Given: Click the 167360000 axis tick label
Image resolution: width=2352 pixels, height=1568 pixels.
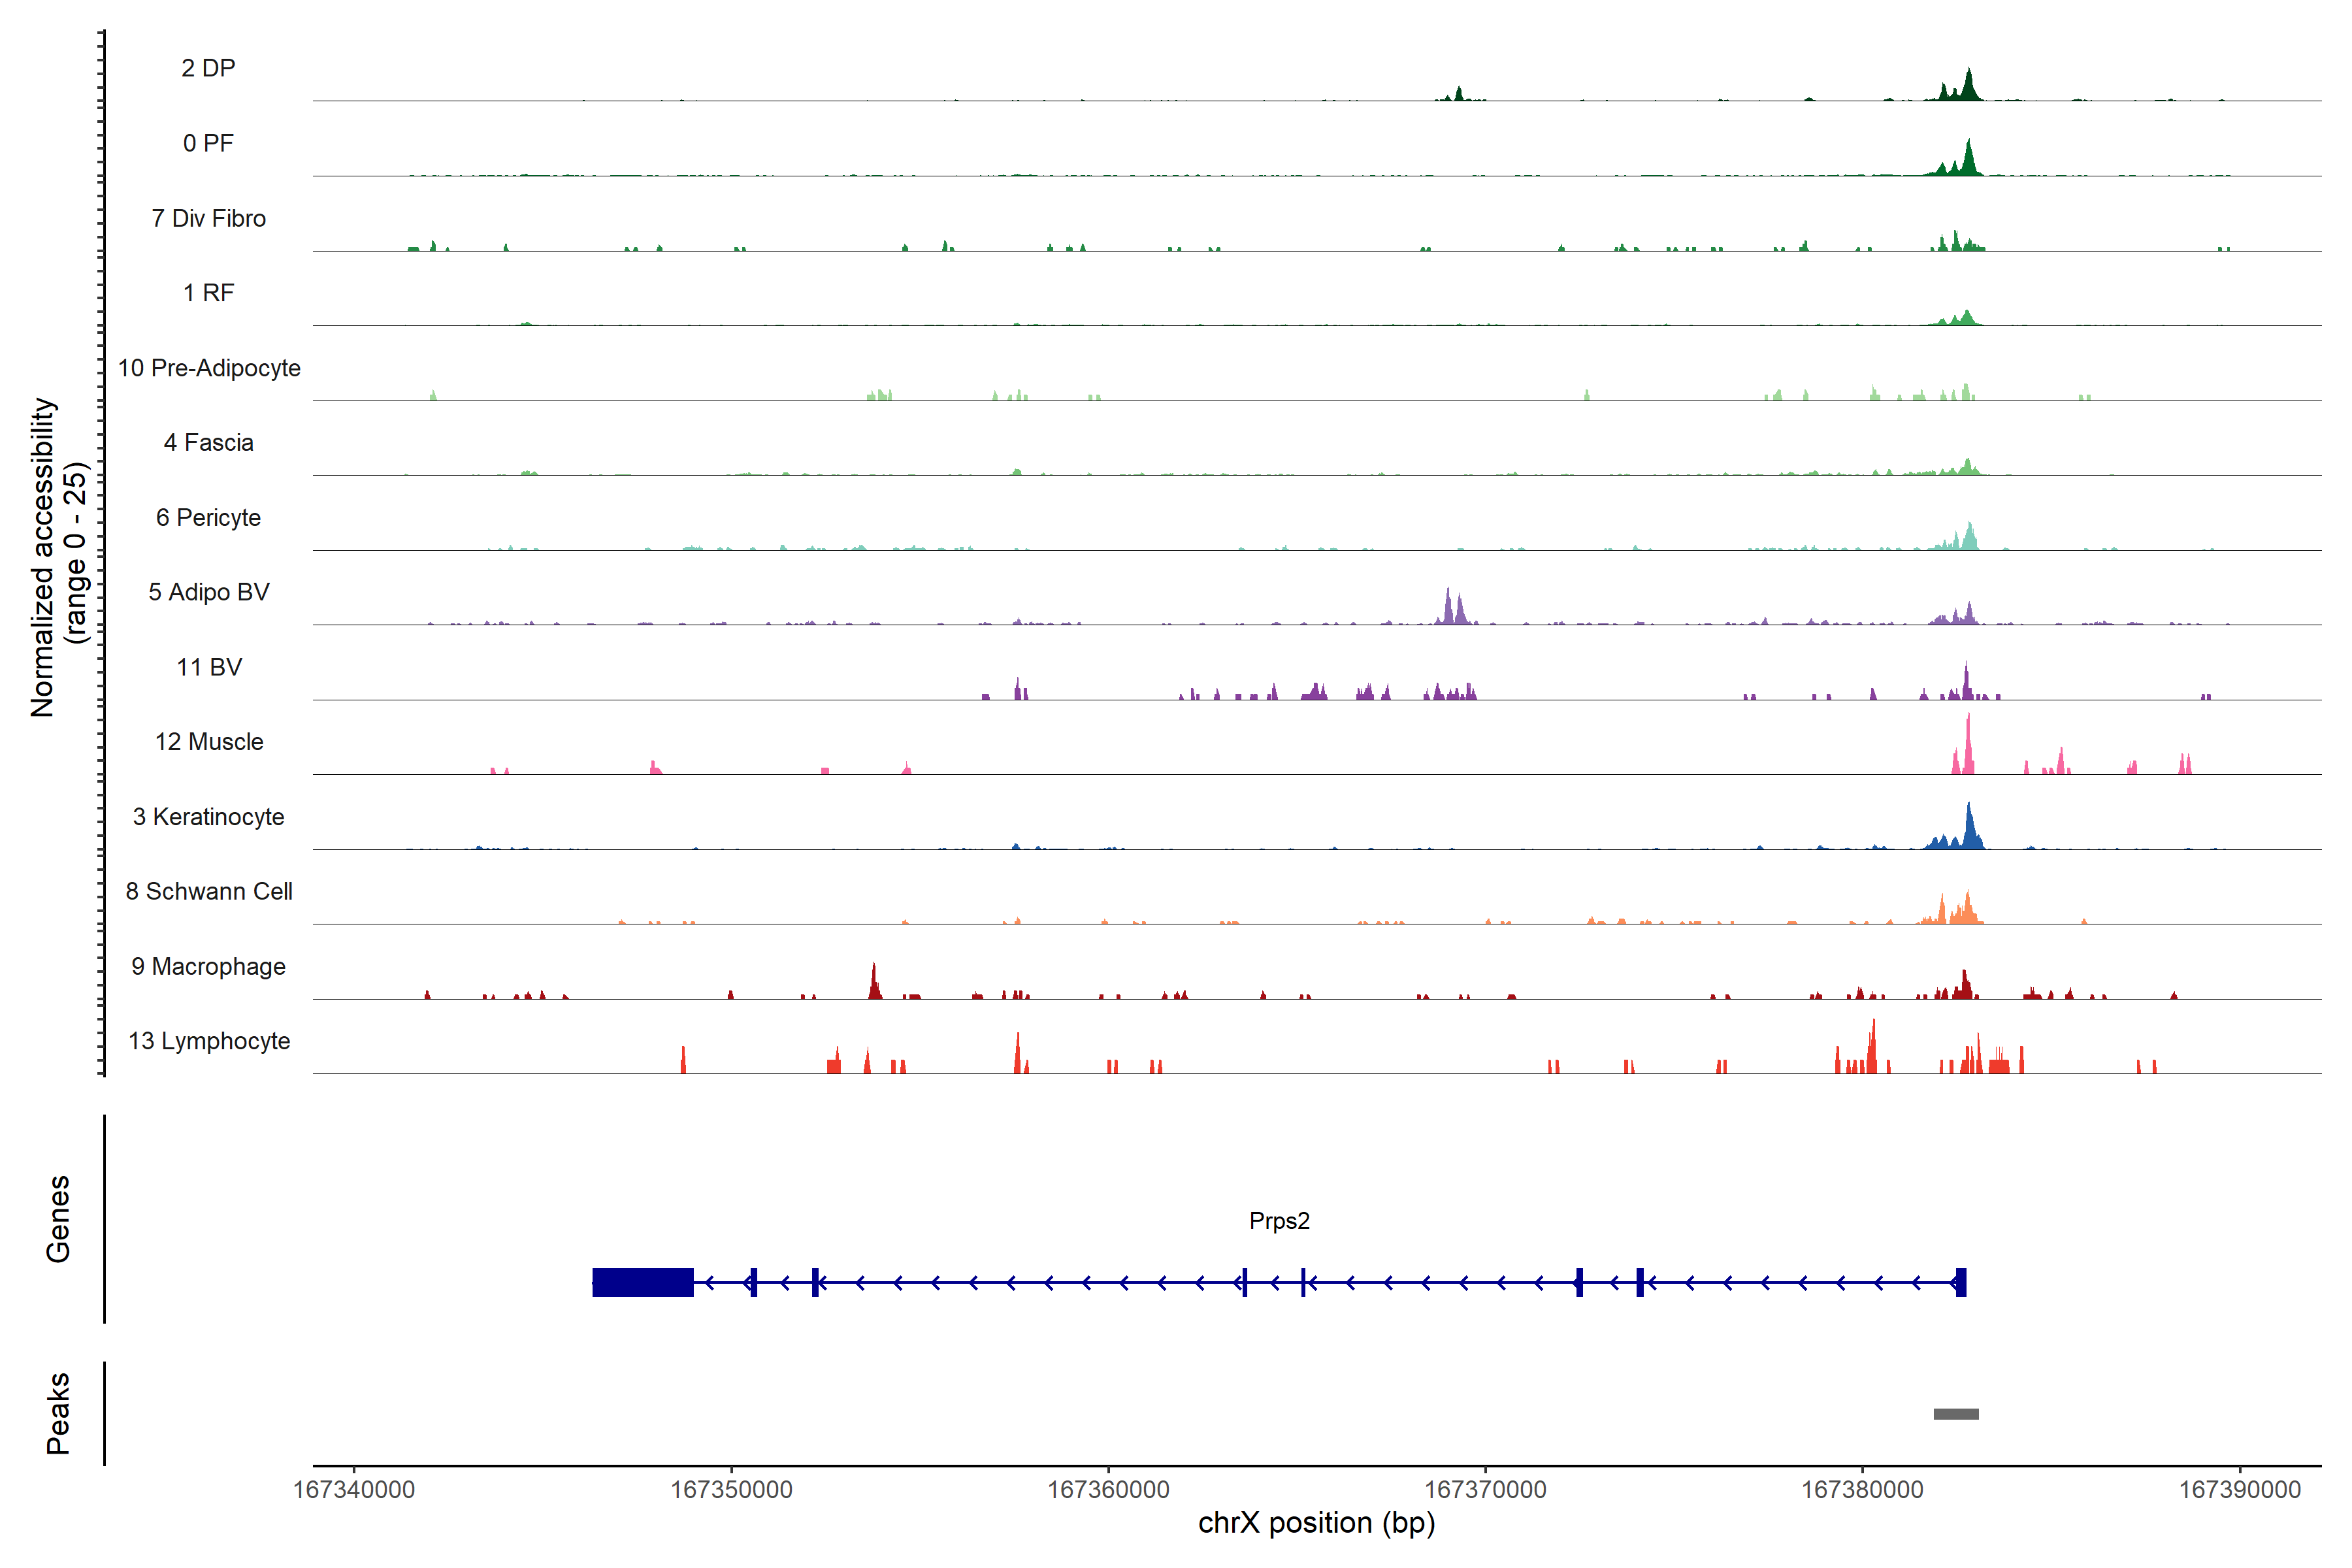Looking at the screenshot, I should point(1108,1490).
